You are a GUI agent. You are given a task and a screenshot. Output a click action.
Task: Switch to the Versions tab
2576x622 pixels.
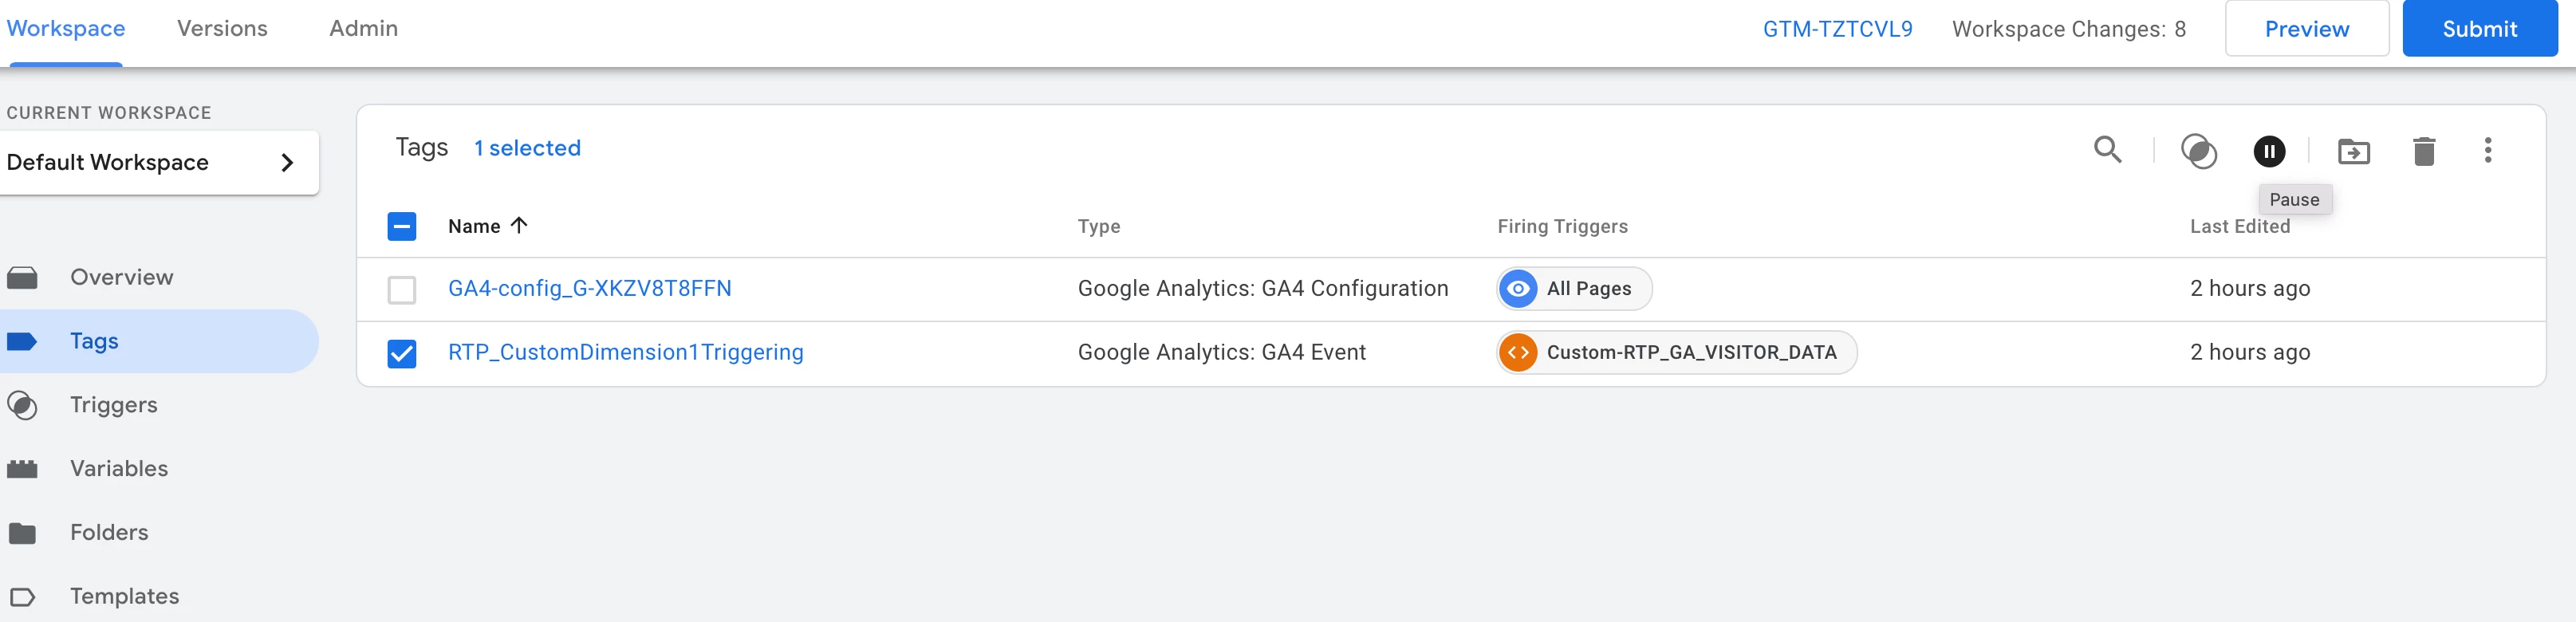click(x=222, y=28)
